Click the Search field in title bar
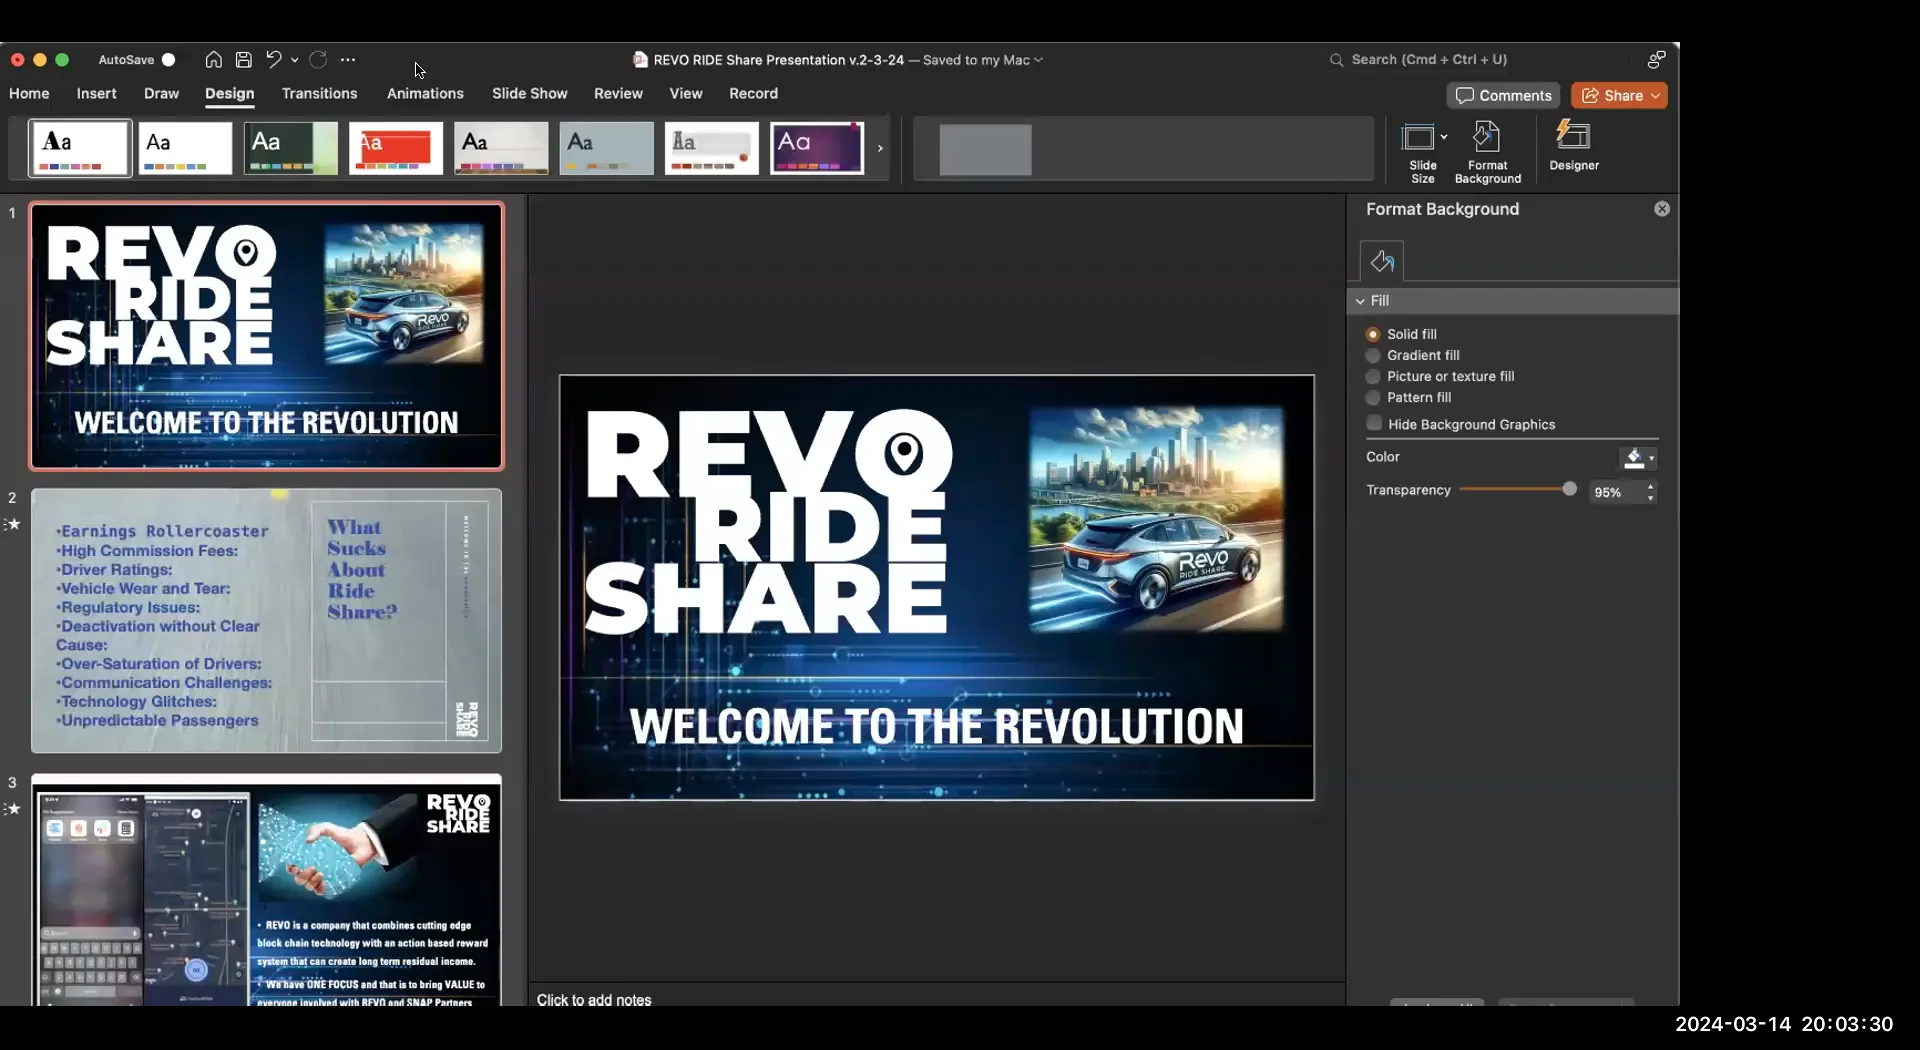 click(x=1428, y=60)
